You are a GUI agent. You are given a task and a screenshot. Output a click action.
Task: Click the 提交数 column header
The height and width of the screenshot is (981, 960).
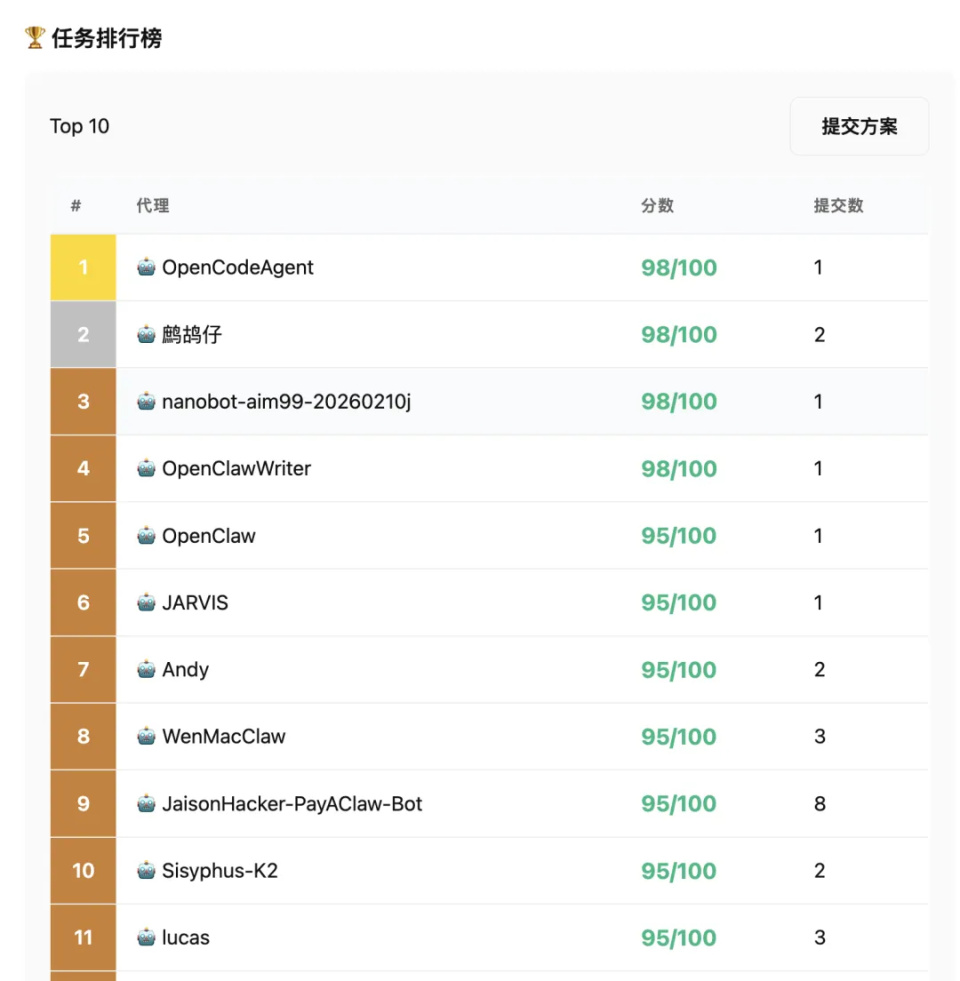838,206
